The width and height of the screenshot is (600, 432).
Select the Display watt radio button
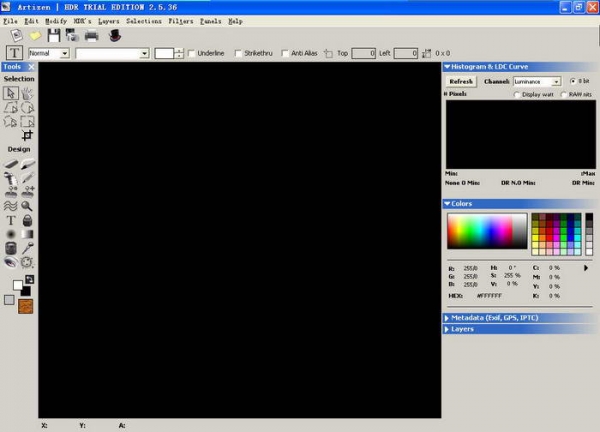[x=517, y=95]
